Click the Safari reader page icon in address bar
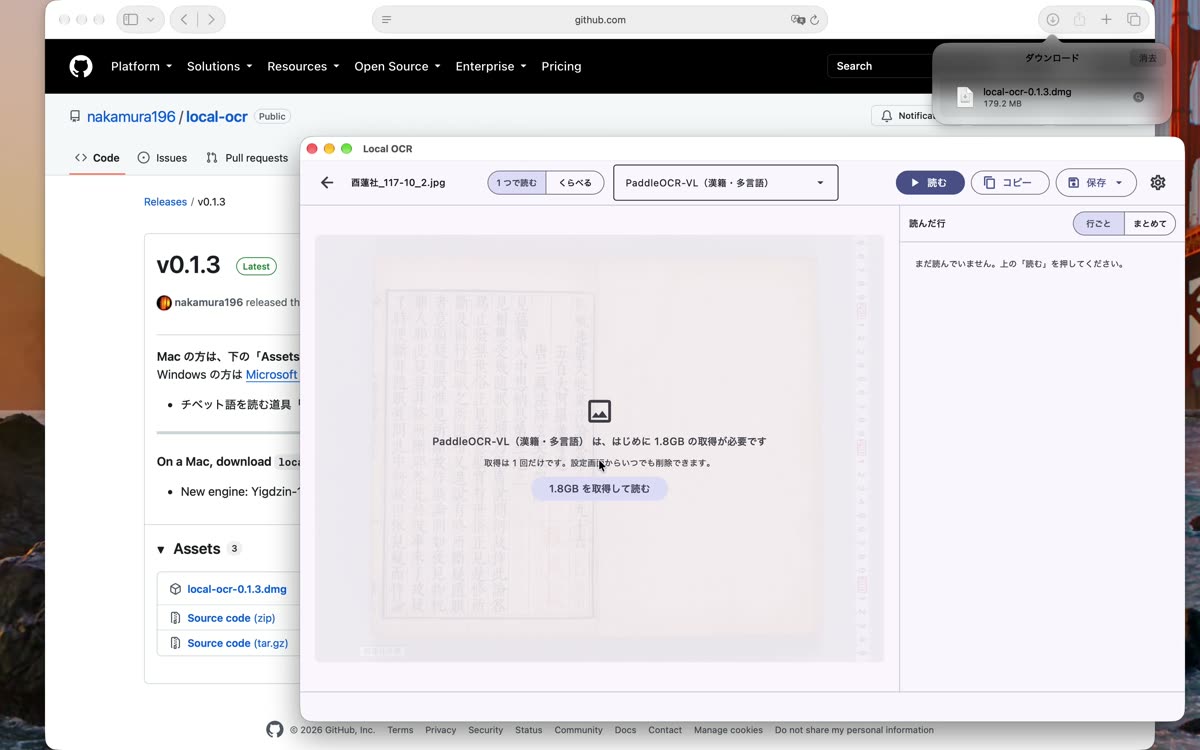Screen dimensions: 1200x750 click(387, 19)
